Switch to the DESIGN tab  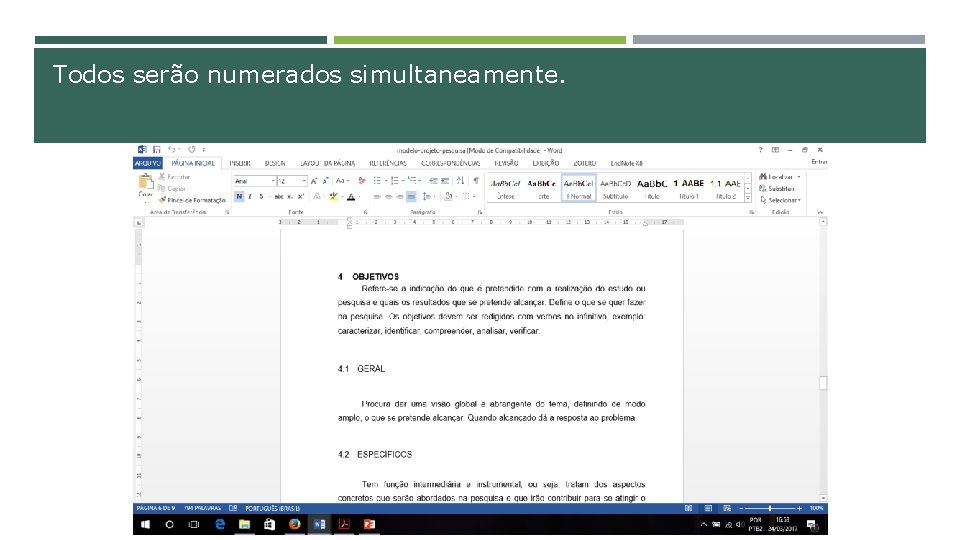coord(275,163)
